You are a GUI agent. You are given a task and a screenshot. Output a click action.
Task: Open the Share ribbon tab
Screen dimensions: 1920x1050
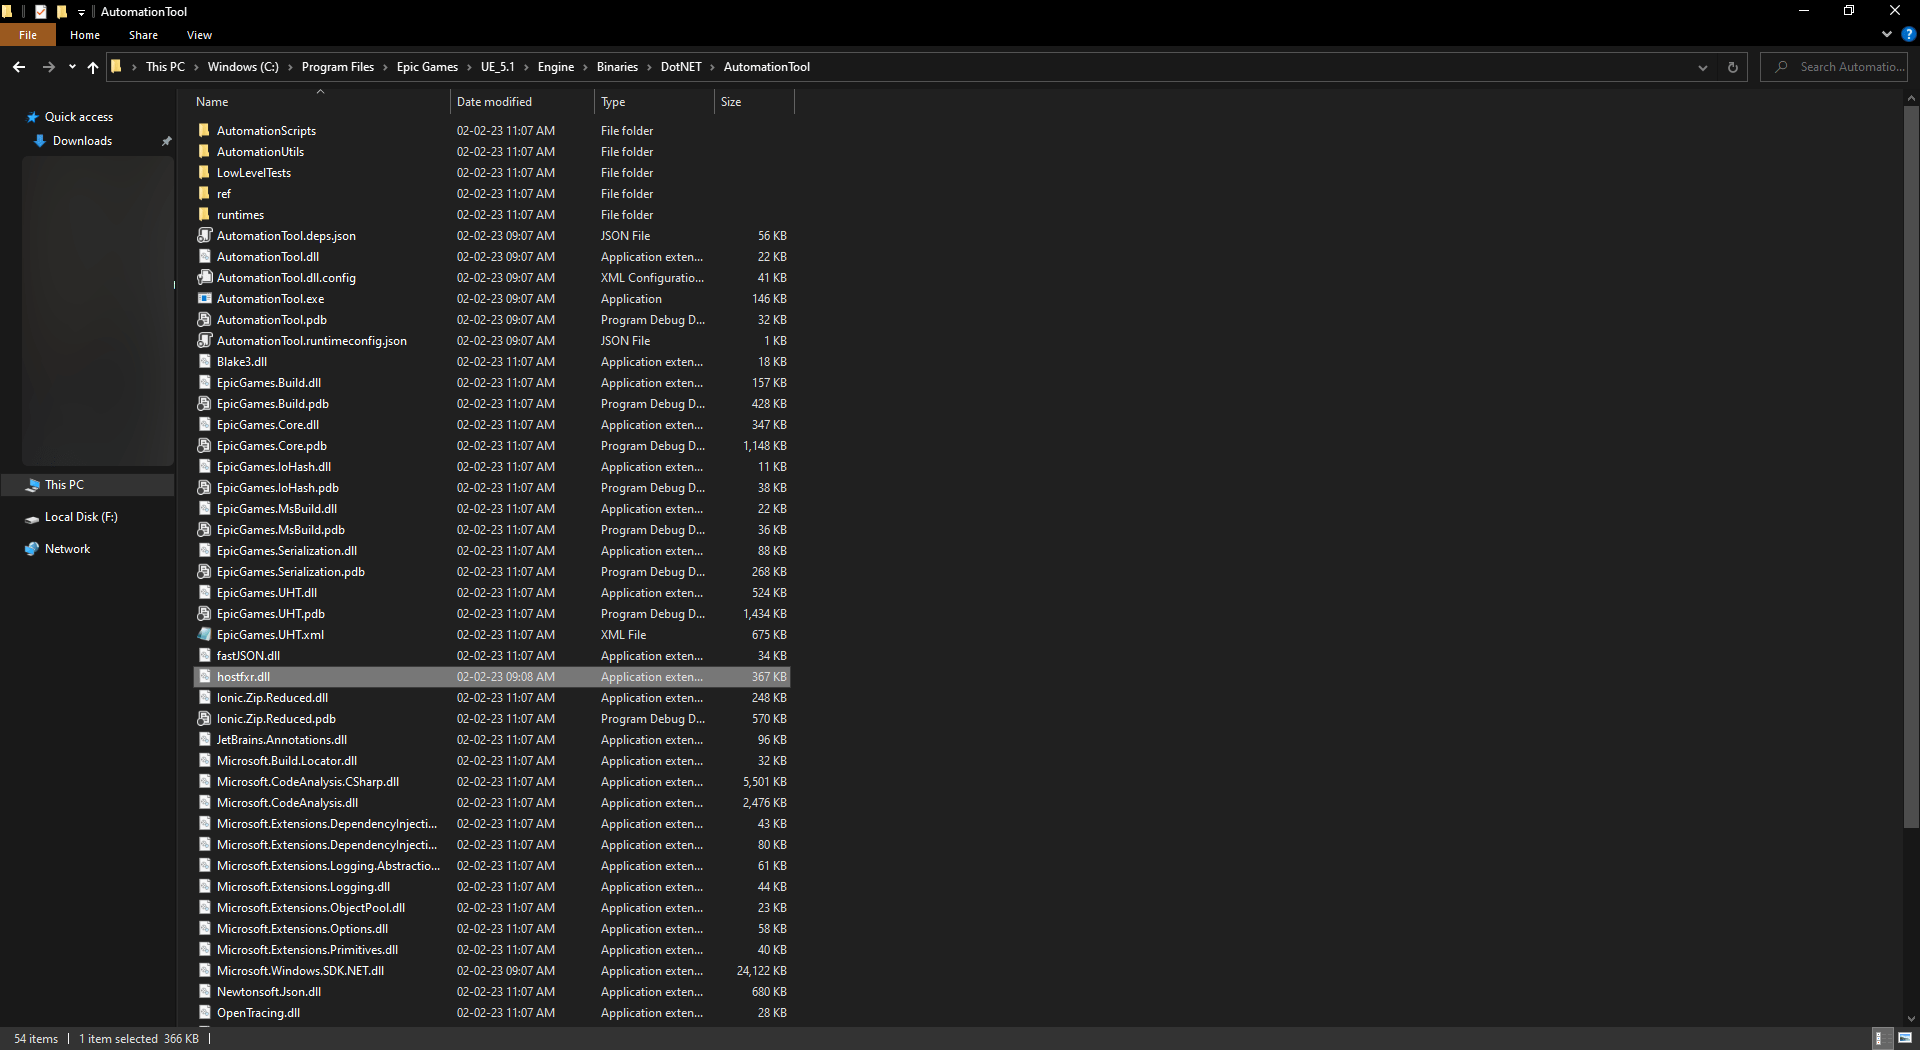click(143, 35)
